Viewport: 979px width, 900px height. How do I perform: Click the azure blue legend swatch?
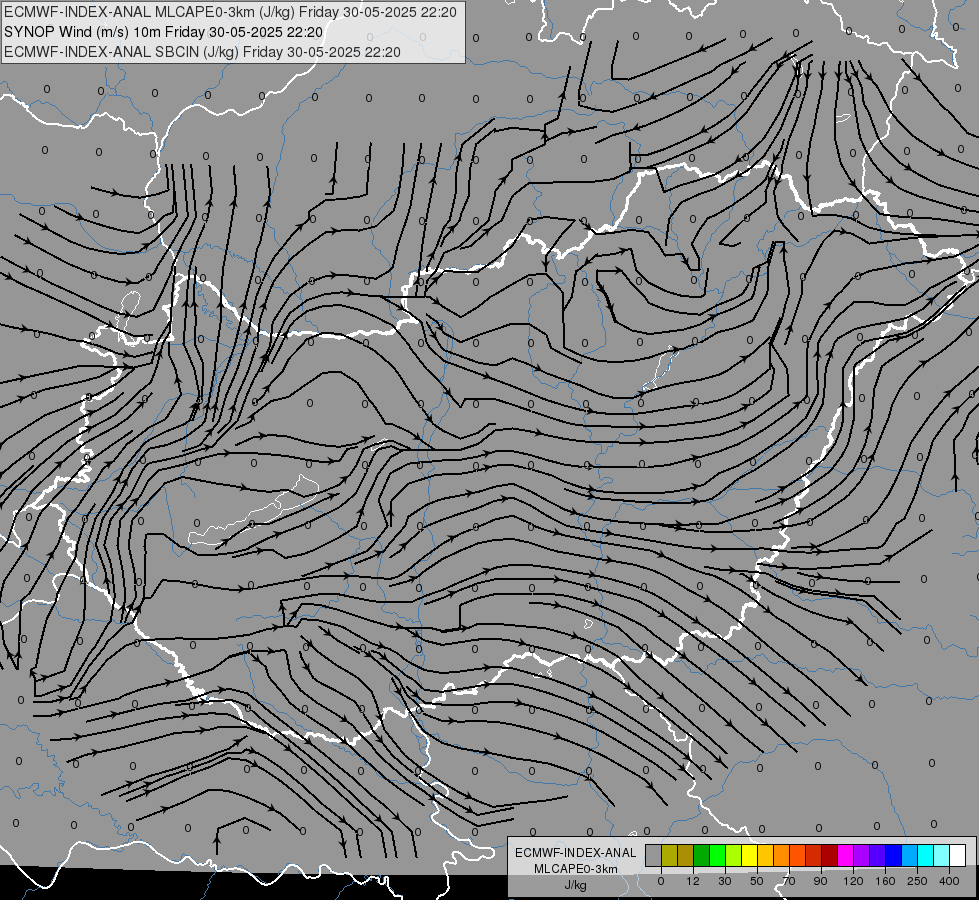910,855
